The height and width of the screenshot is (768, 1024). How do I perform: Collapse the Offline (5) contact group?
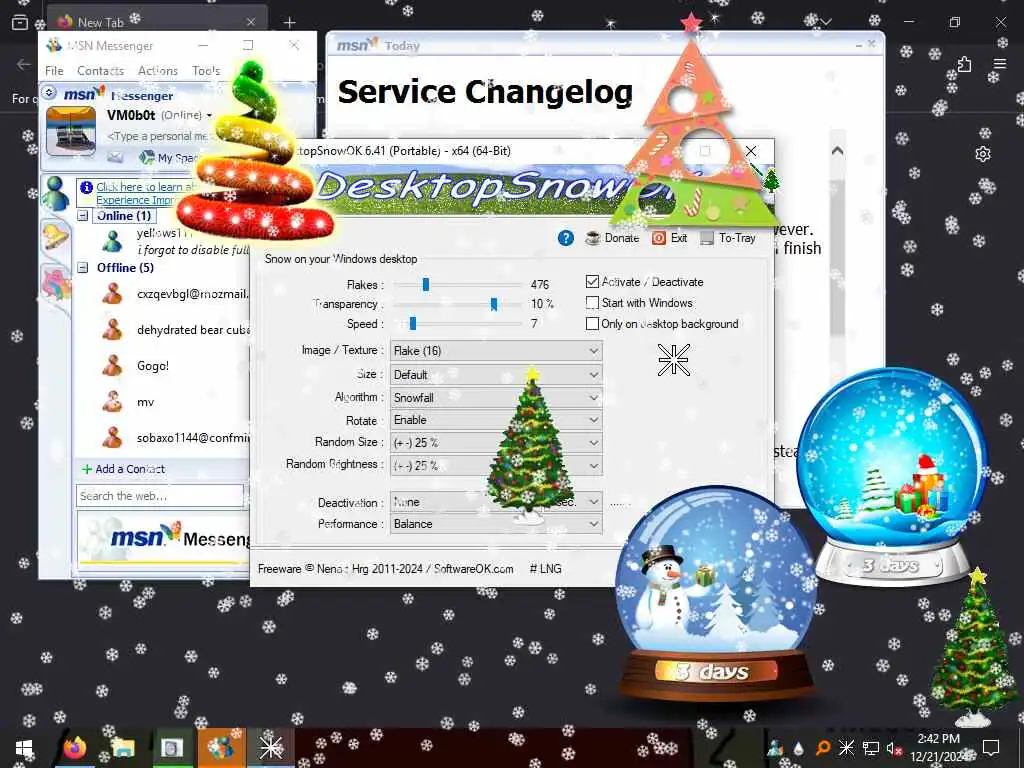click(x=83, y=267)
